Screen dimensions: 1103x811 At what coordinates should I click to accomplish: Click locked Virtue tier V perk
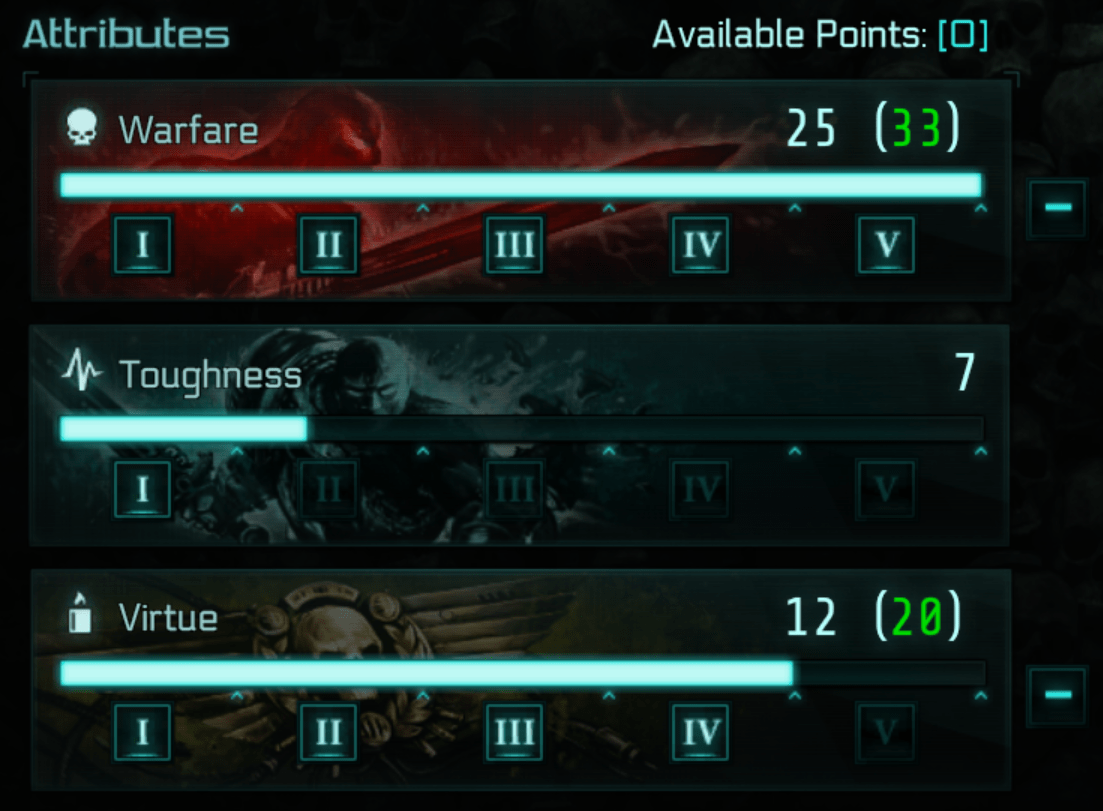click(886, 732)
